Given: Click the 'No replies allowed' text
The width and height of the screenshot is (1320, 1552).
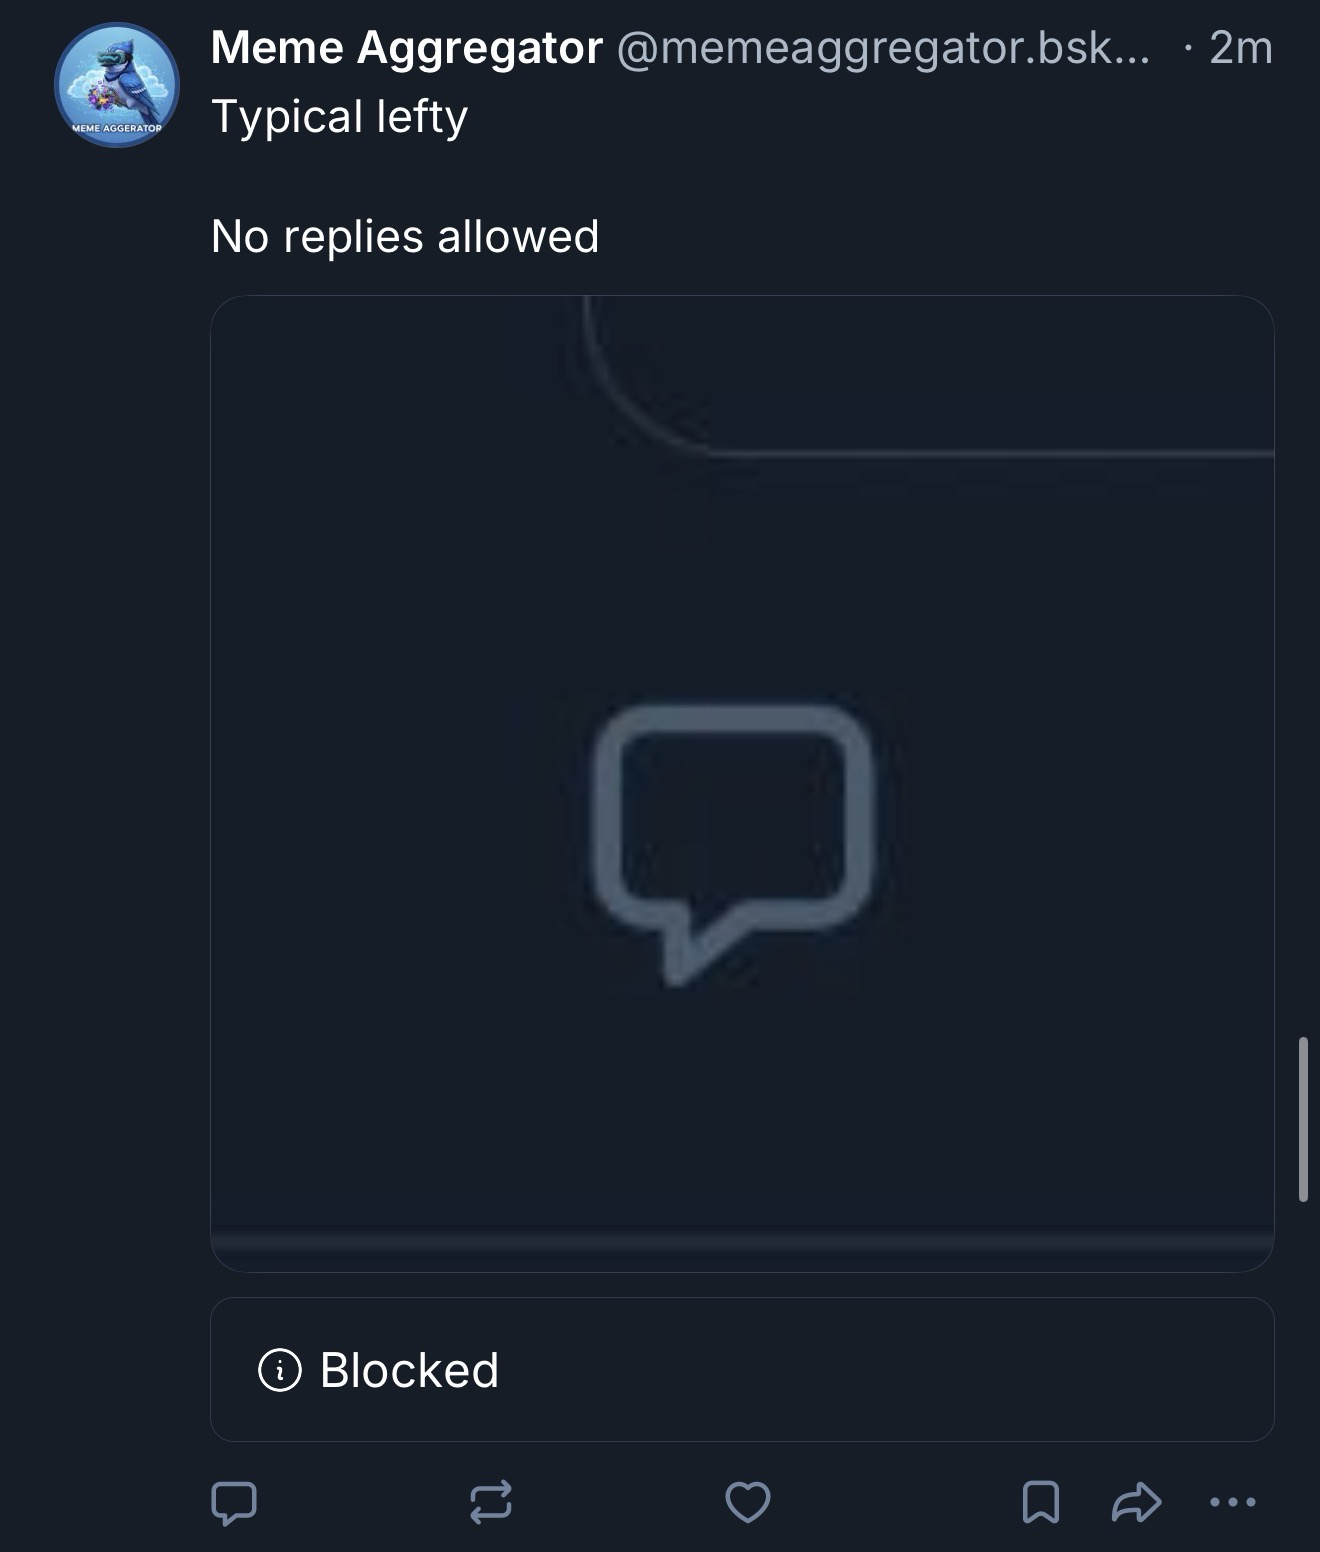Looking at the screenshot, I should [x=405, y=237].
